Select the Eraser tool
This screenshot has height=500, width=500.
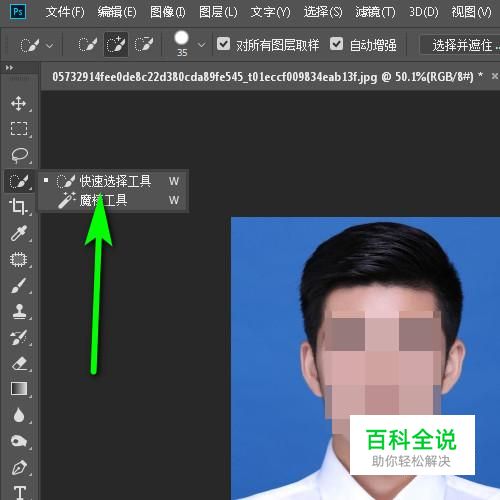[x=19, y=363]
